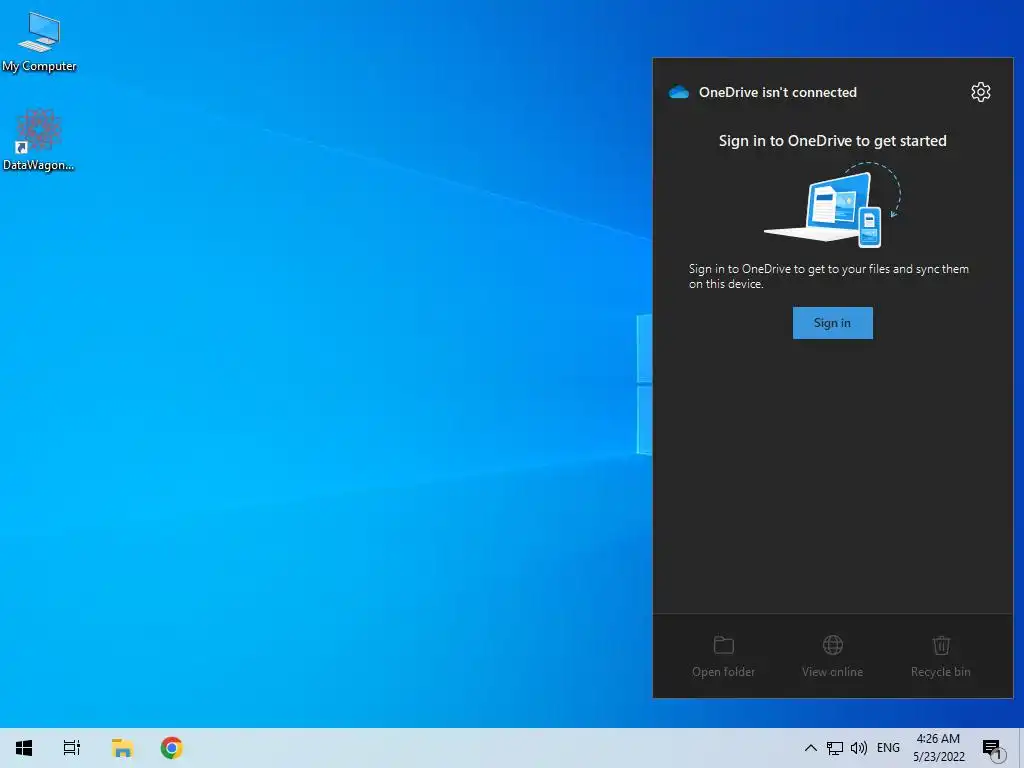Click the laptop and phone sync illustration
The height and width of the screenshot is (768, 1024).
[833, 205]
